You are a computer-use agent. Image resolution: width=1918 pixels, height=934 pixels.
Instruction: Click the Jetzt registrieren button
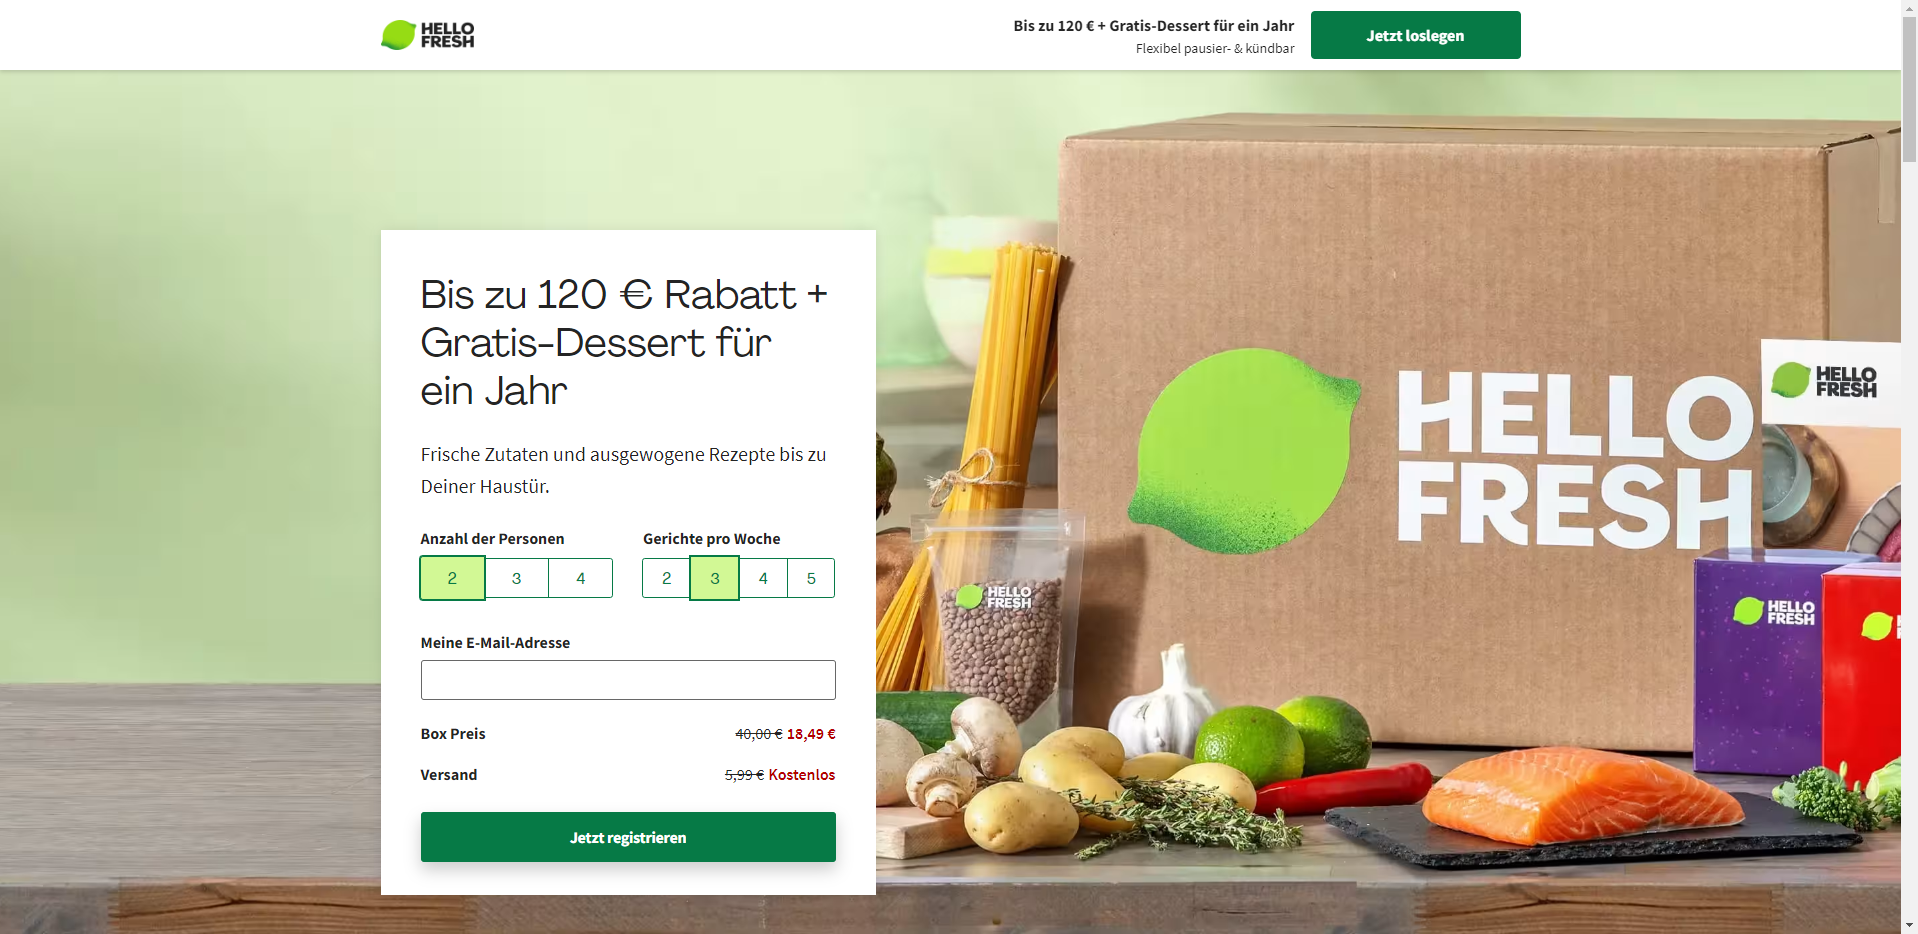click(628, 837)
